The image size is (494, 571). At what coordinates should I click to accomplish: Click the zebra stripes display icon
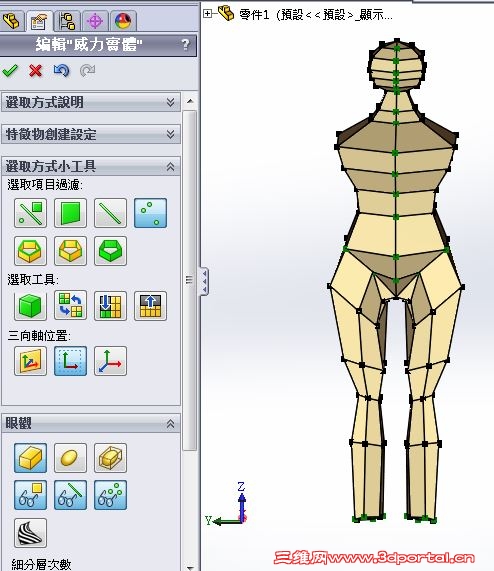pos(31,533)
